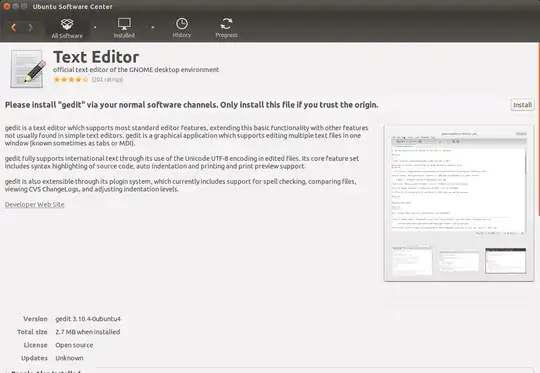Click the 2.7 MB when installed value
Image resolution: width=540 pixels, height=373 pixels.
87,332
